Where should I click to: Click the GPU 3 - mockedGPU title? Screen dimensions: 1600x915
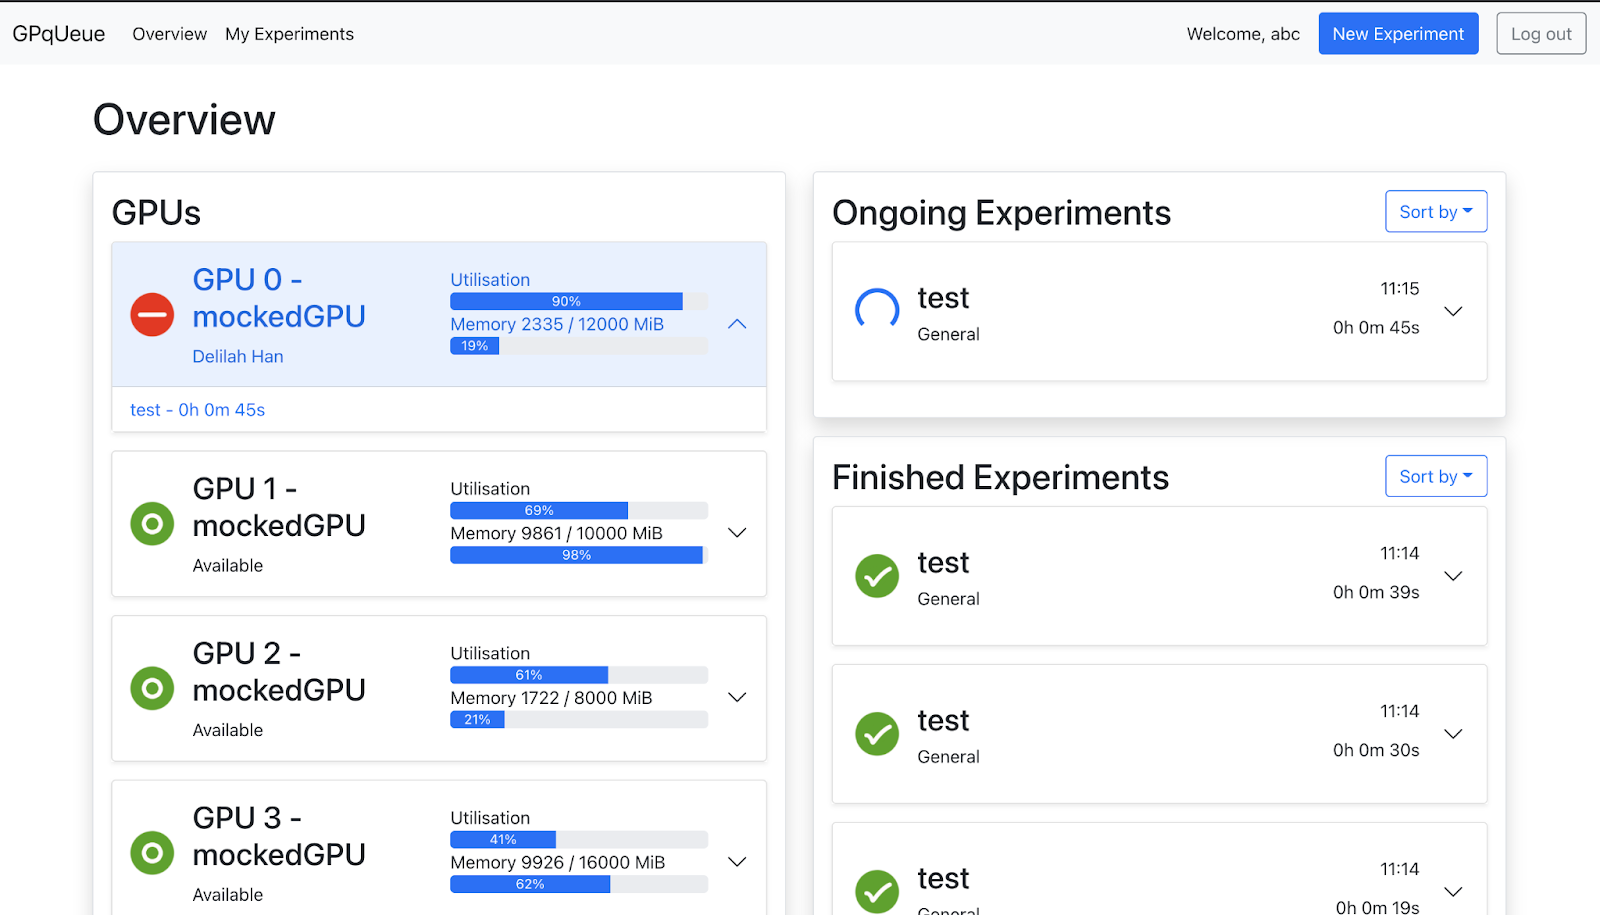(x=279, y=836)
